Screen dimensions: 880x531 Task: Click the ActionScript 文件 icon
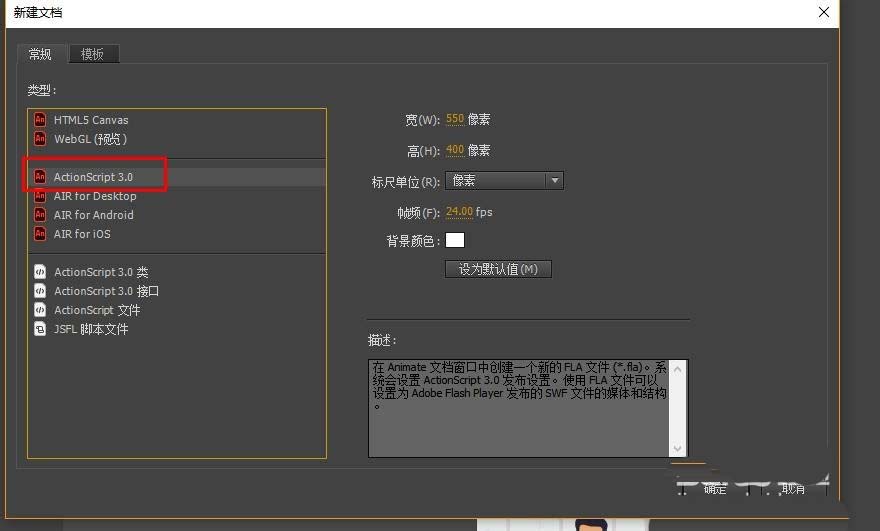pos(40,310)
